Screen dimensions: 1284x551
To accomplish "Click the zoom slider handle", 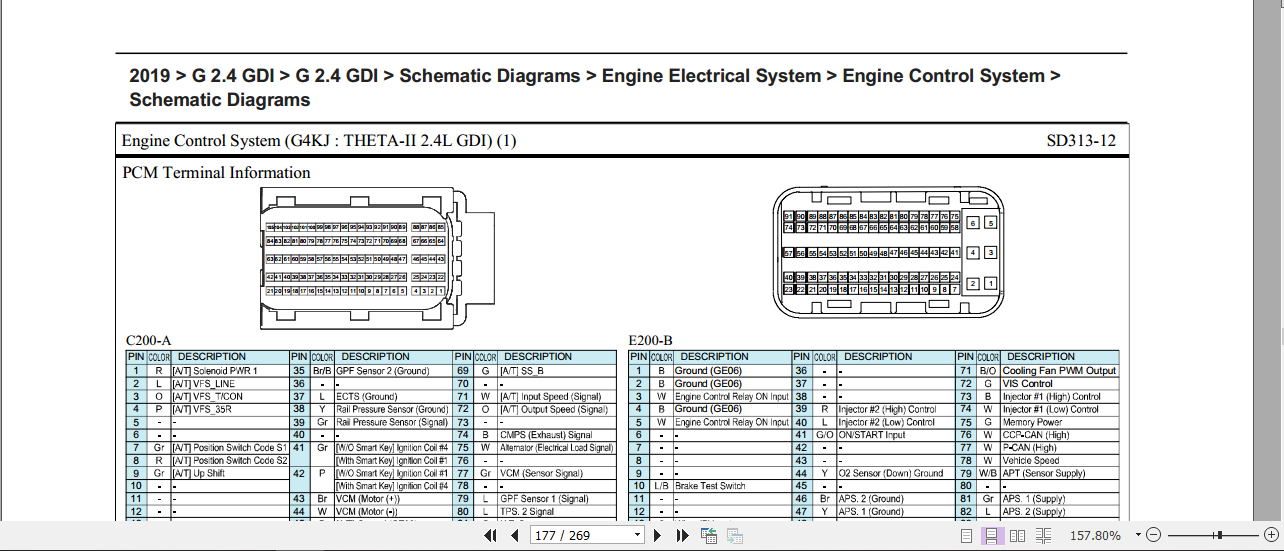I will pos(1217,536).
